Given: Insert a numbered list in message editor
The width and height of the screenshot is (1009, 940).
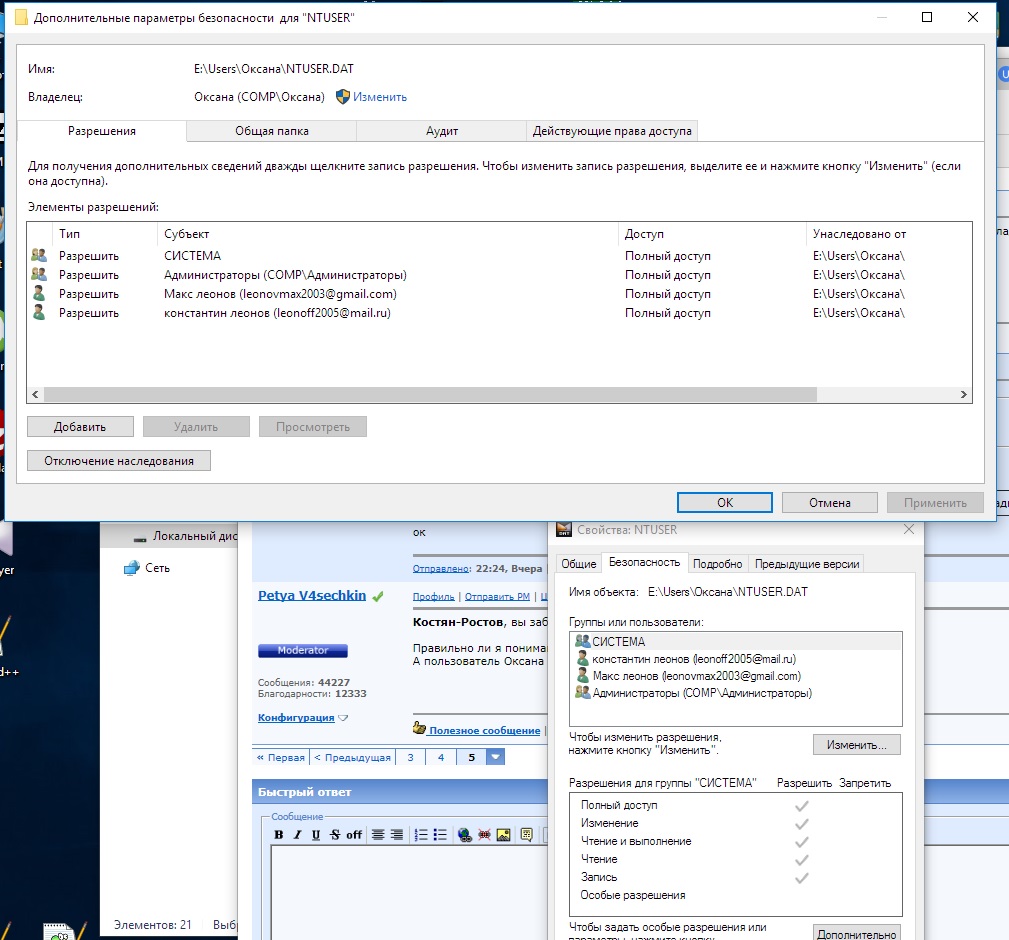Looking at the screenshot, I should point(421,834).
